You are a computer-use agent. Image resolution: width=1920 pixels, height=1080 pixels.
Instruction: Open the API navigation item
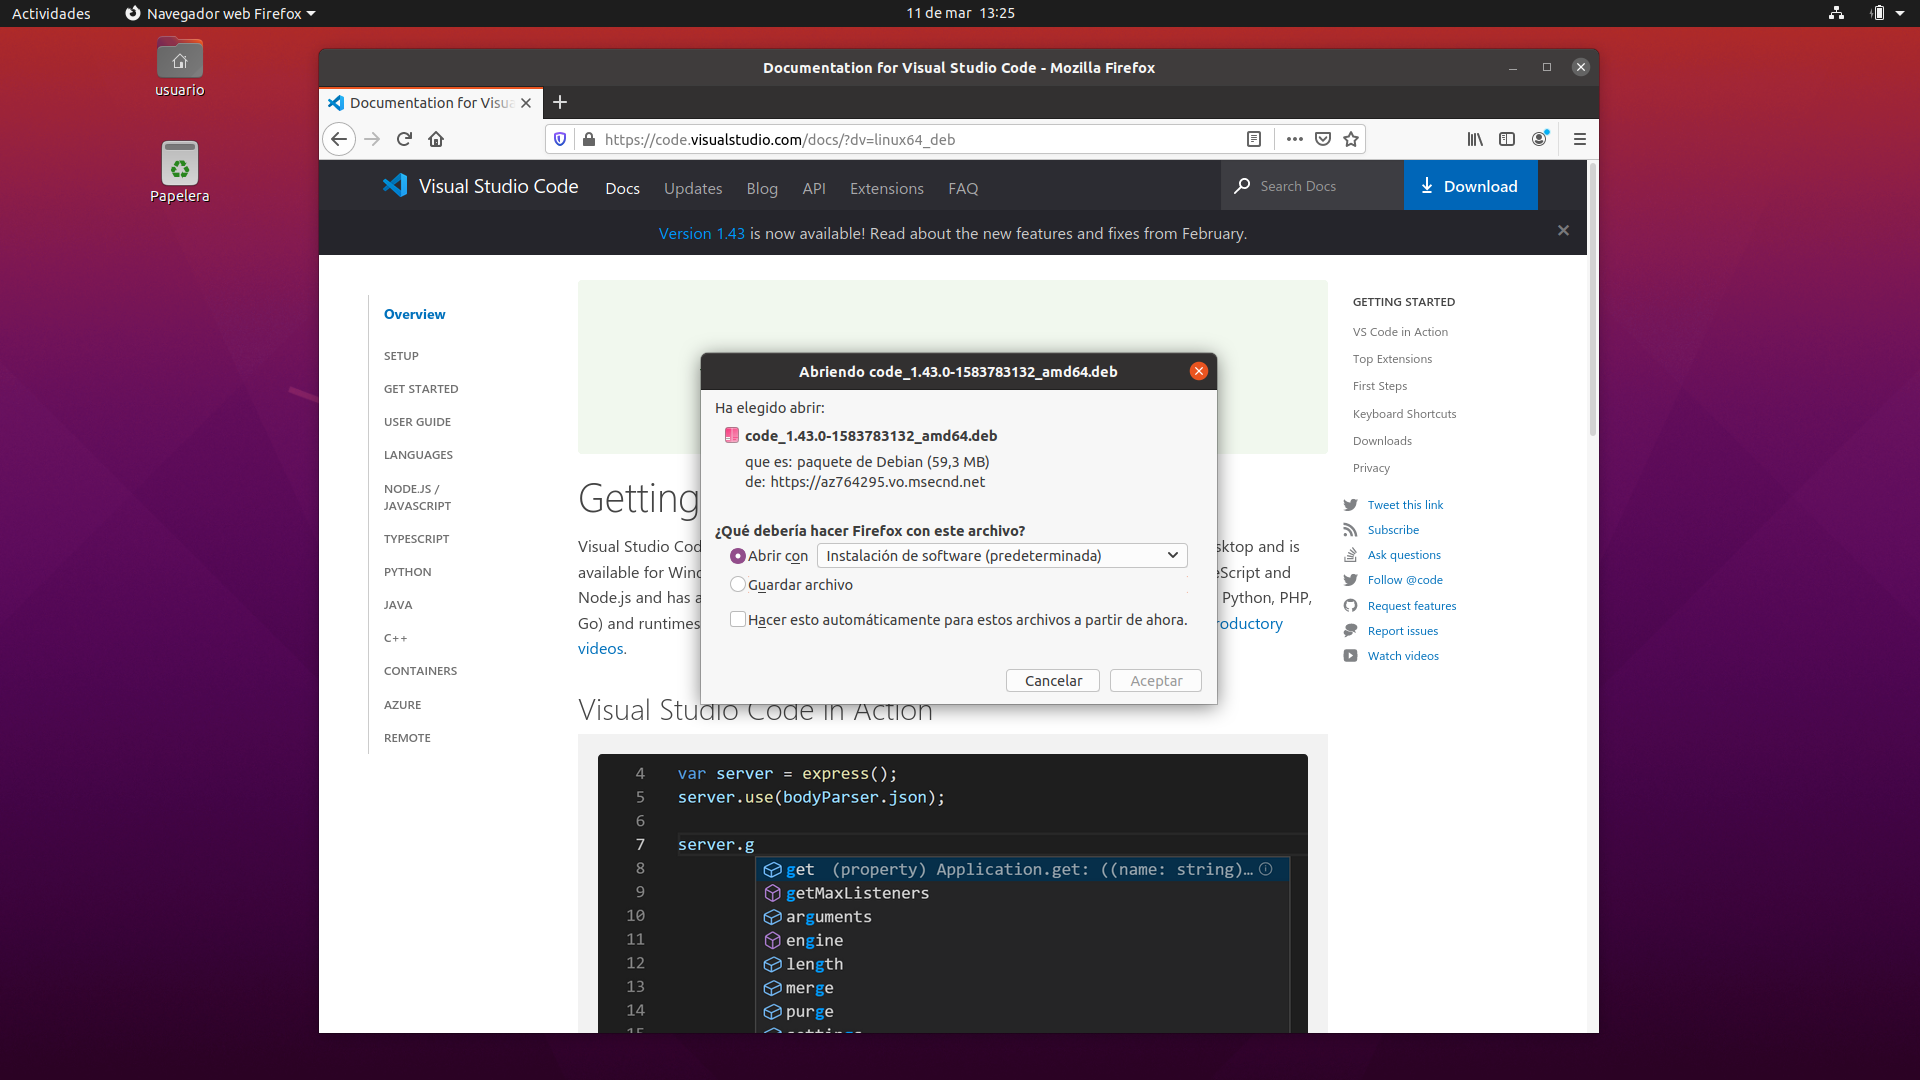click(814, 188)
